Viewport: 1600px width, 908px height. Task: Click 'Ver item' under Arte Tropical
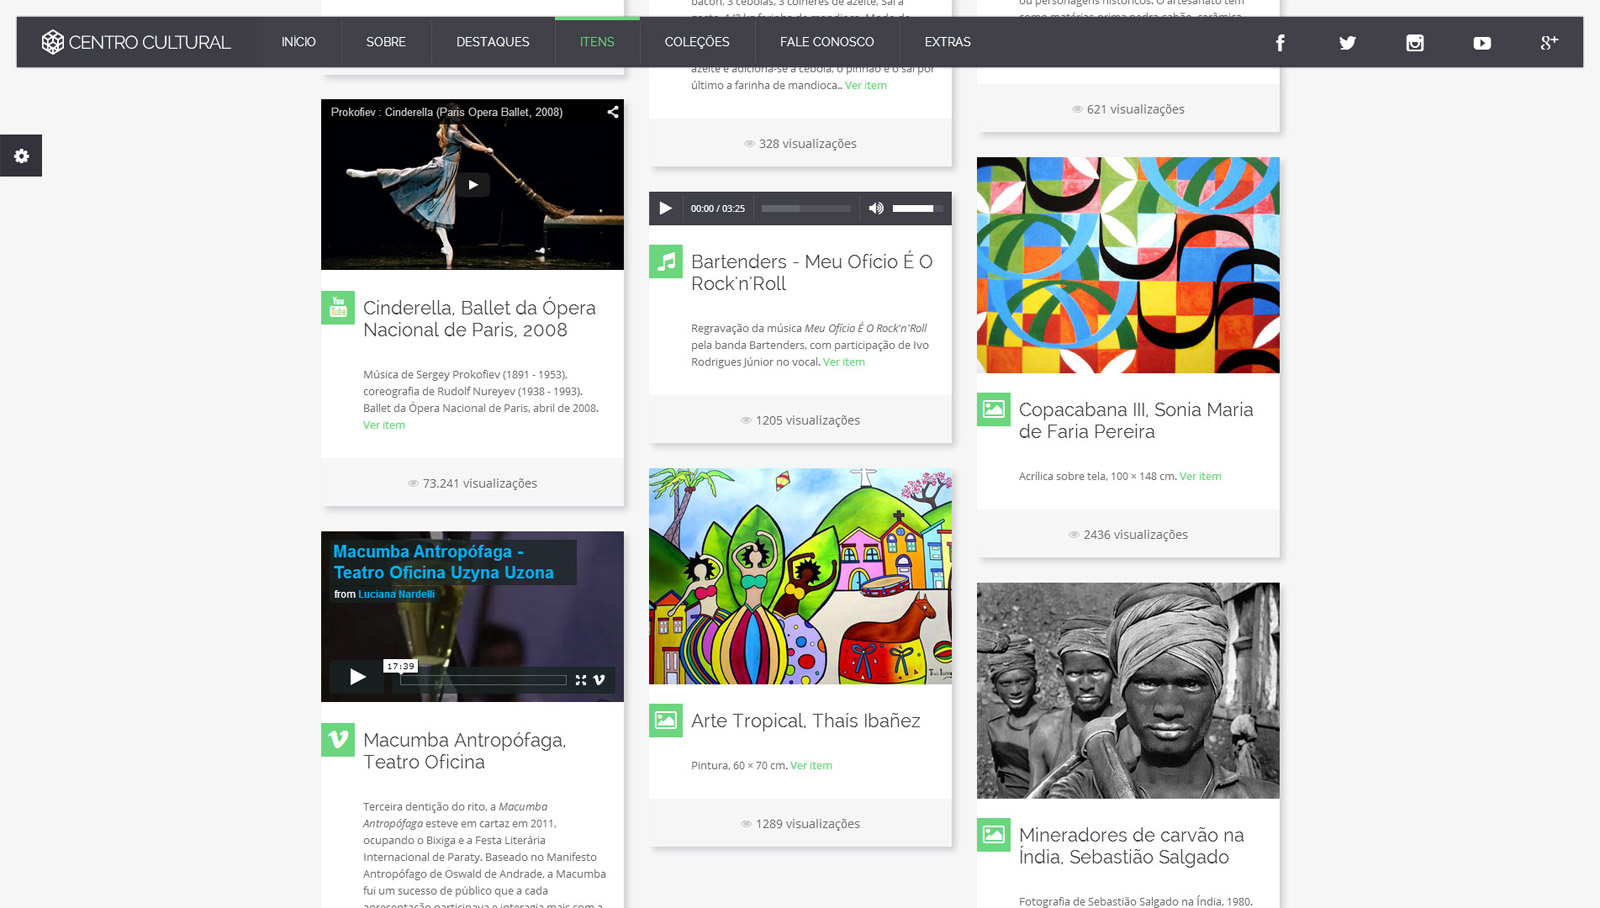811,765
